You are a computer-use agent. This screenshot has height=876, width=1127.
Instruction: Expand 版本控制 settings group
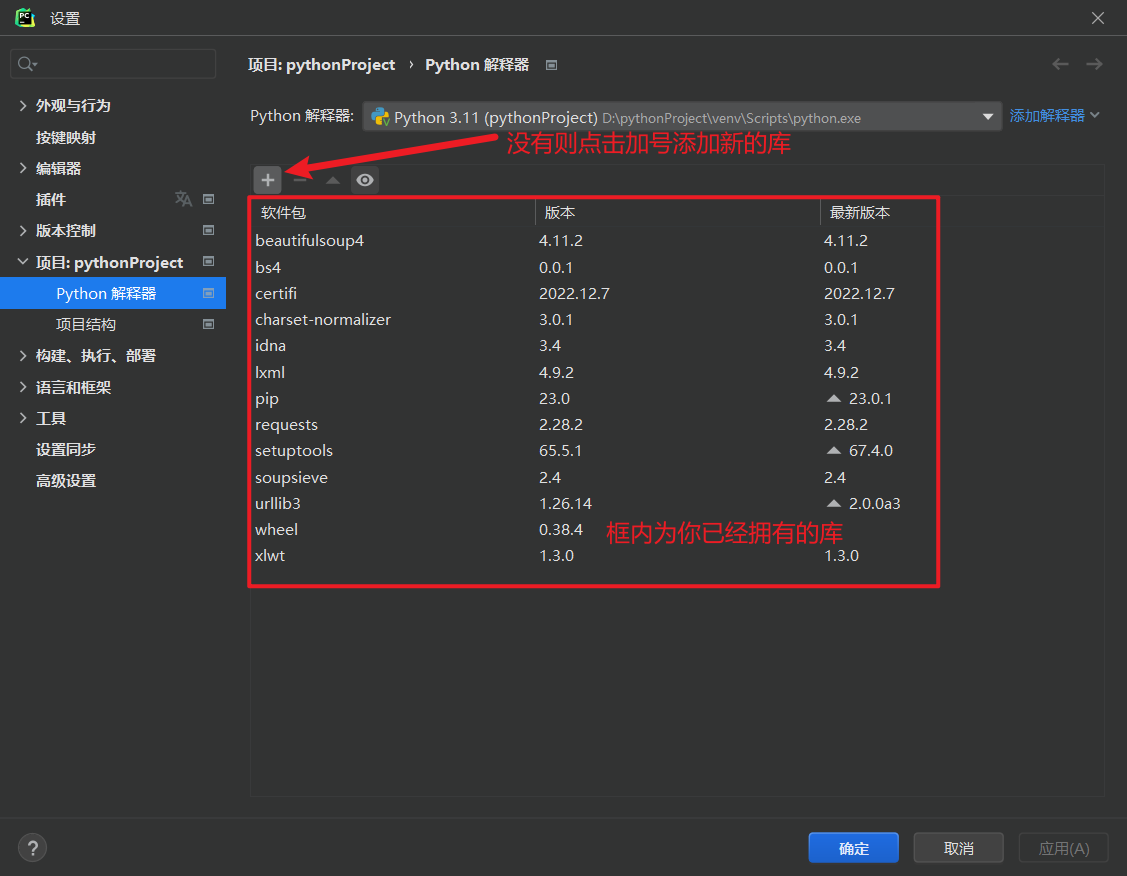23,230
